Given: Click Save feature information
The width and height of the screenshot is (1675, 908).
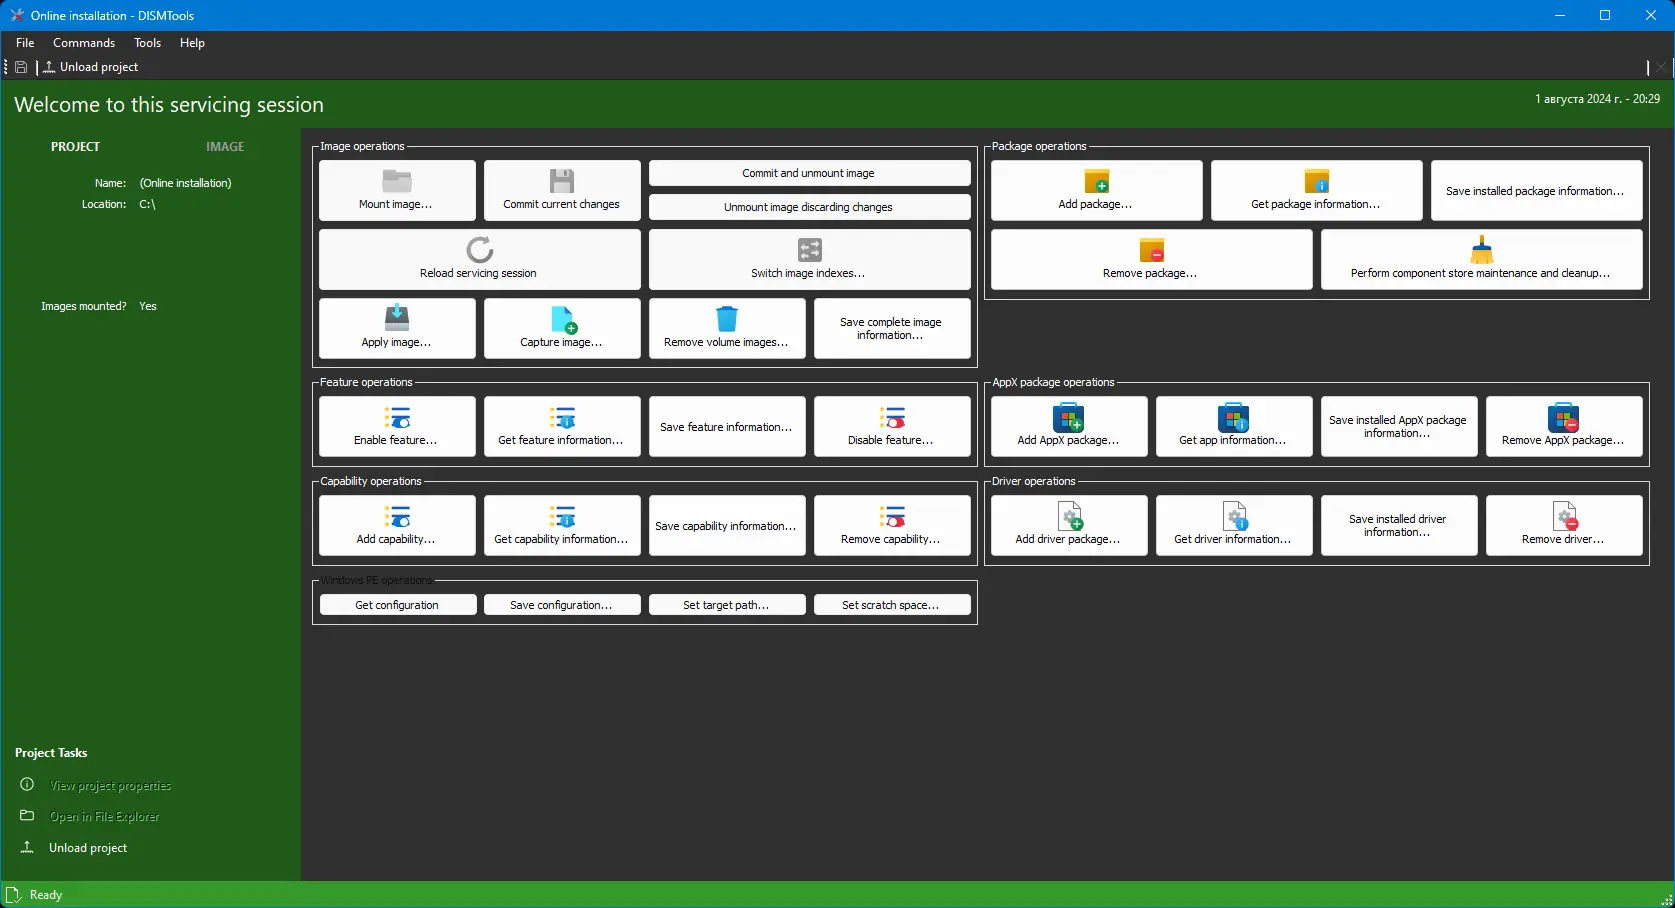Looking at the screenshot, I should [x=727, y=426].
